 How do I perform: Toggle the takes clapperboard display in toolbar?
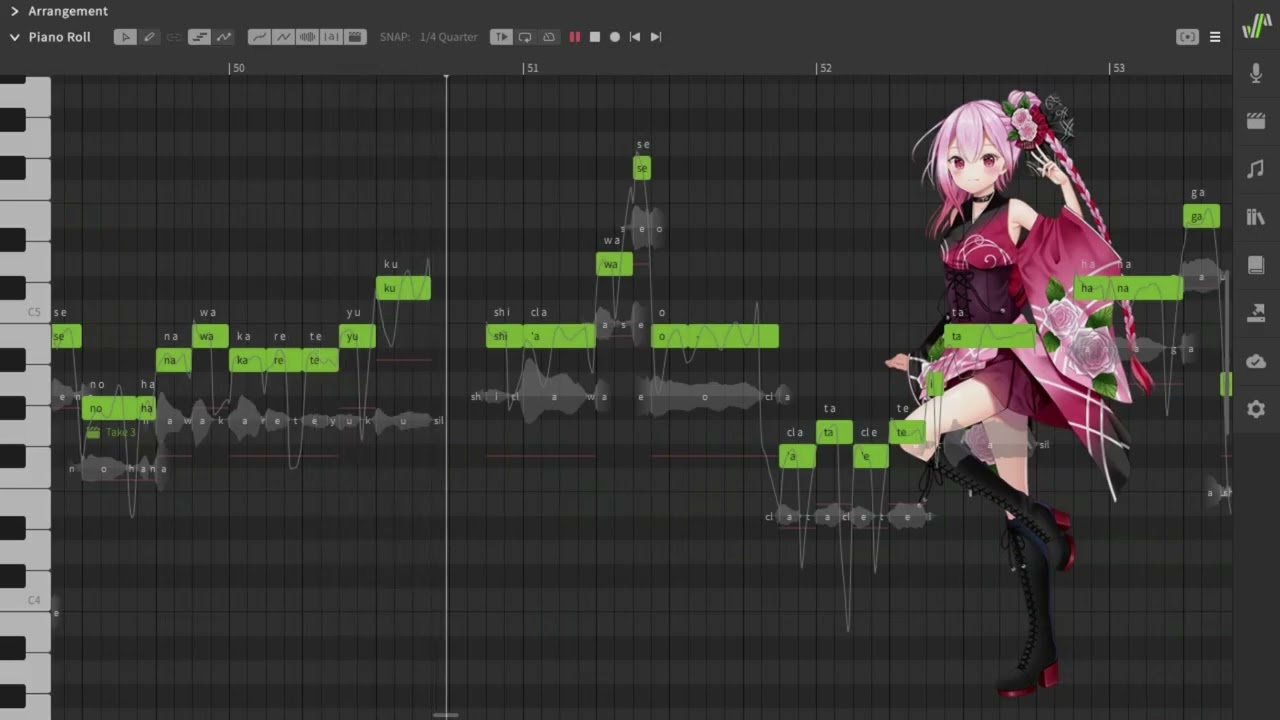tap(355, 37)
